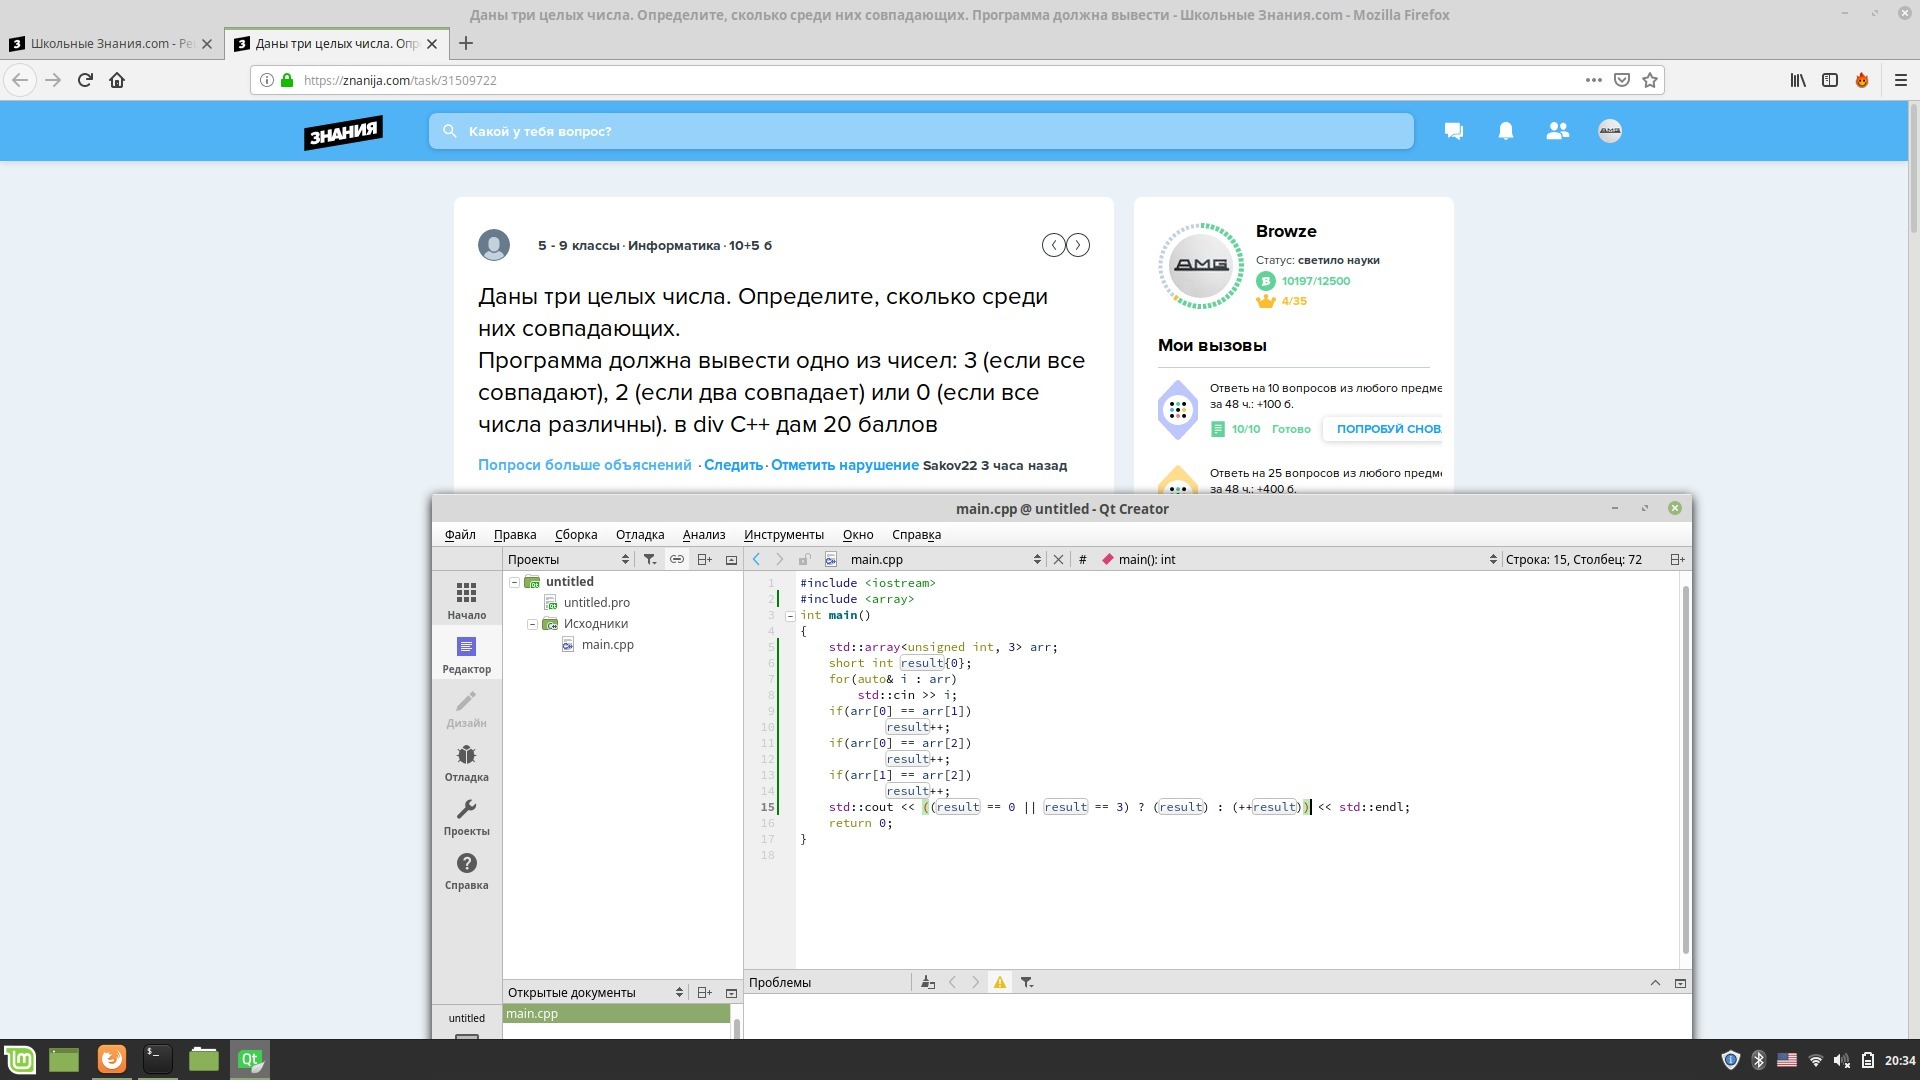The width and height of the screenshot is (1920, 1080).
Task: Open the Отладка (Debug) mode
Action: (466, 762)
